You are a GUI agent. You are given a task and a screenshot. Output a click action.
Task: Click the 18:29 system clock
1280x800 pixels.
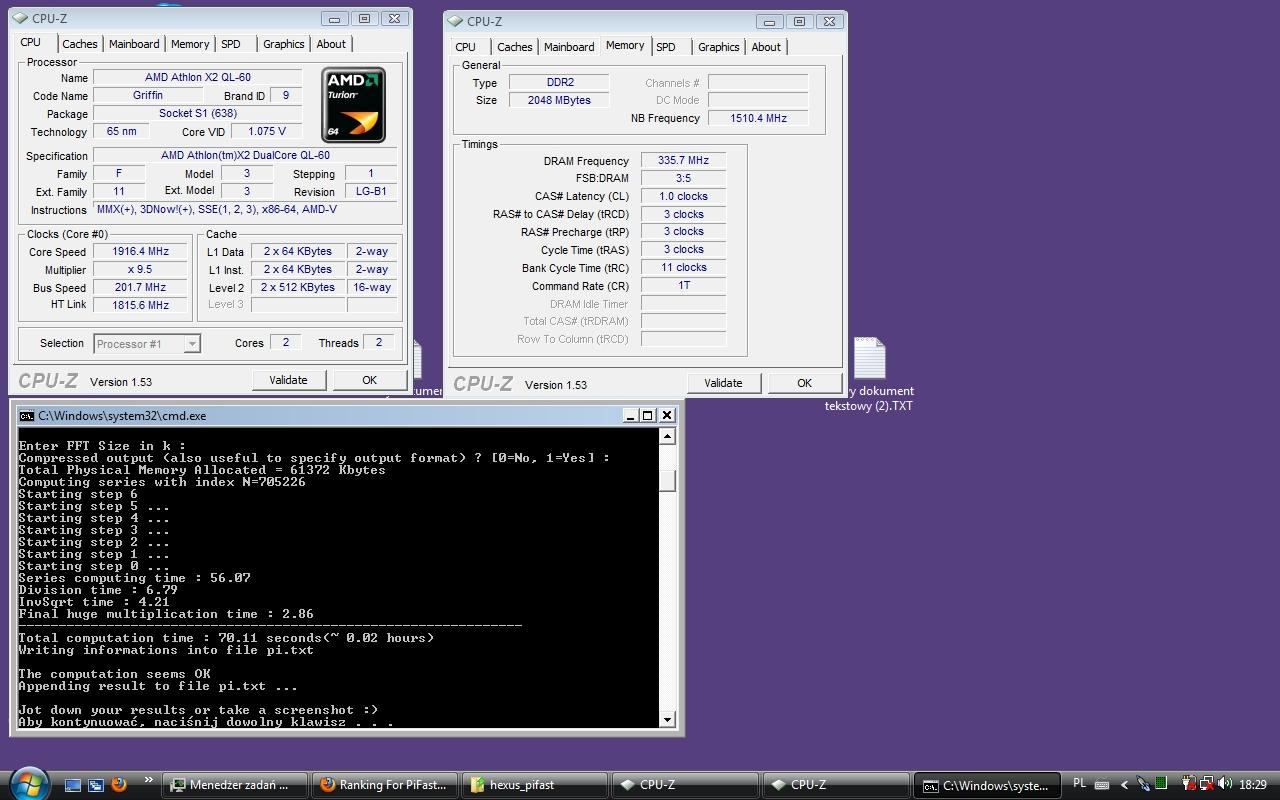coord(1253,785)
